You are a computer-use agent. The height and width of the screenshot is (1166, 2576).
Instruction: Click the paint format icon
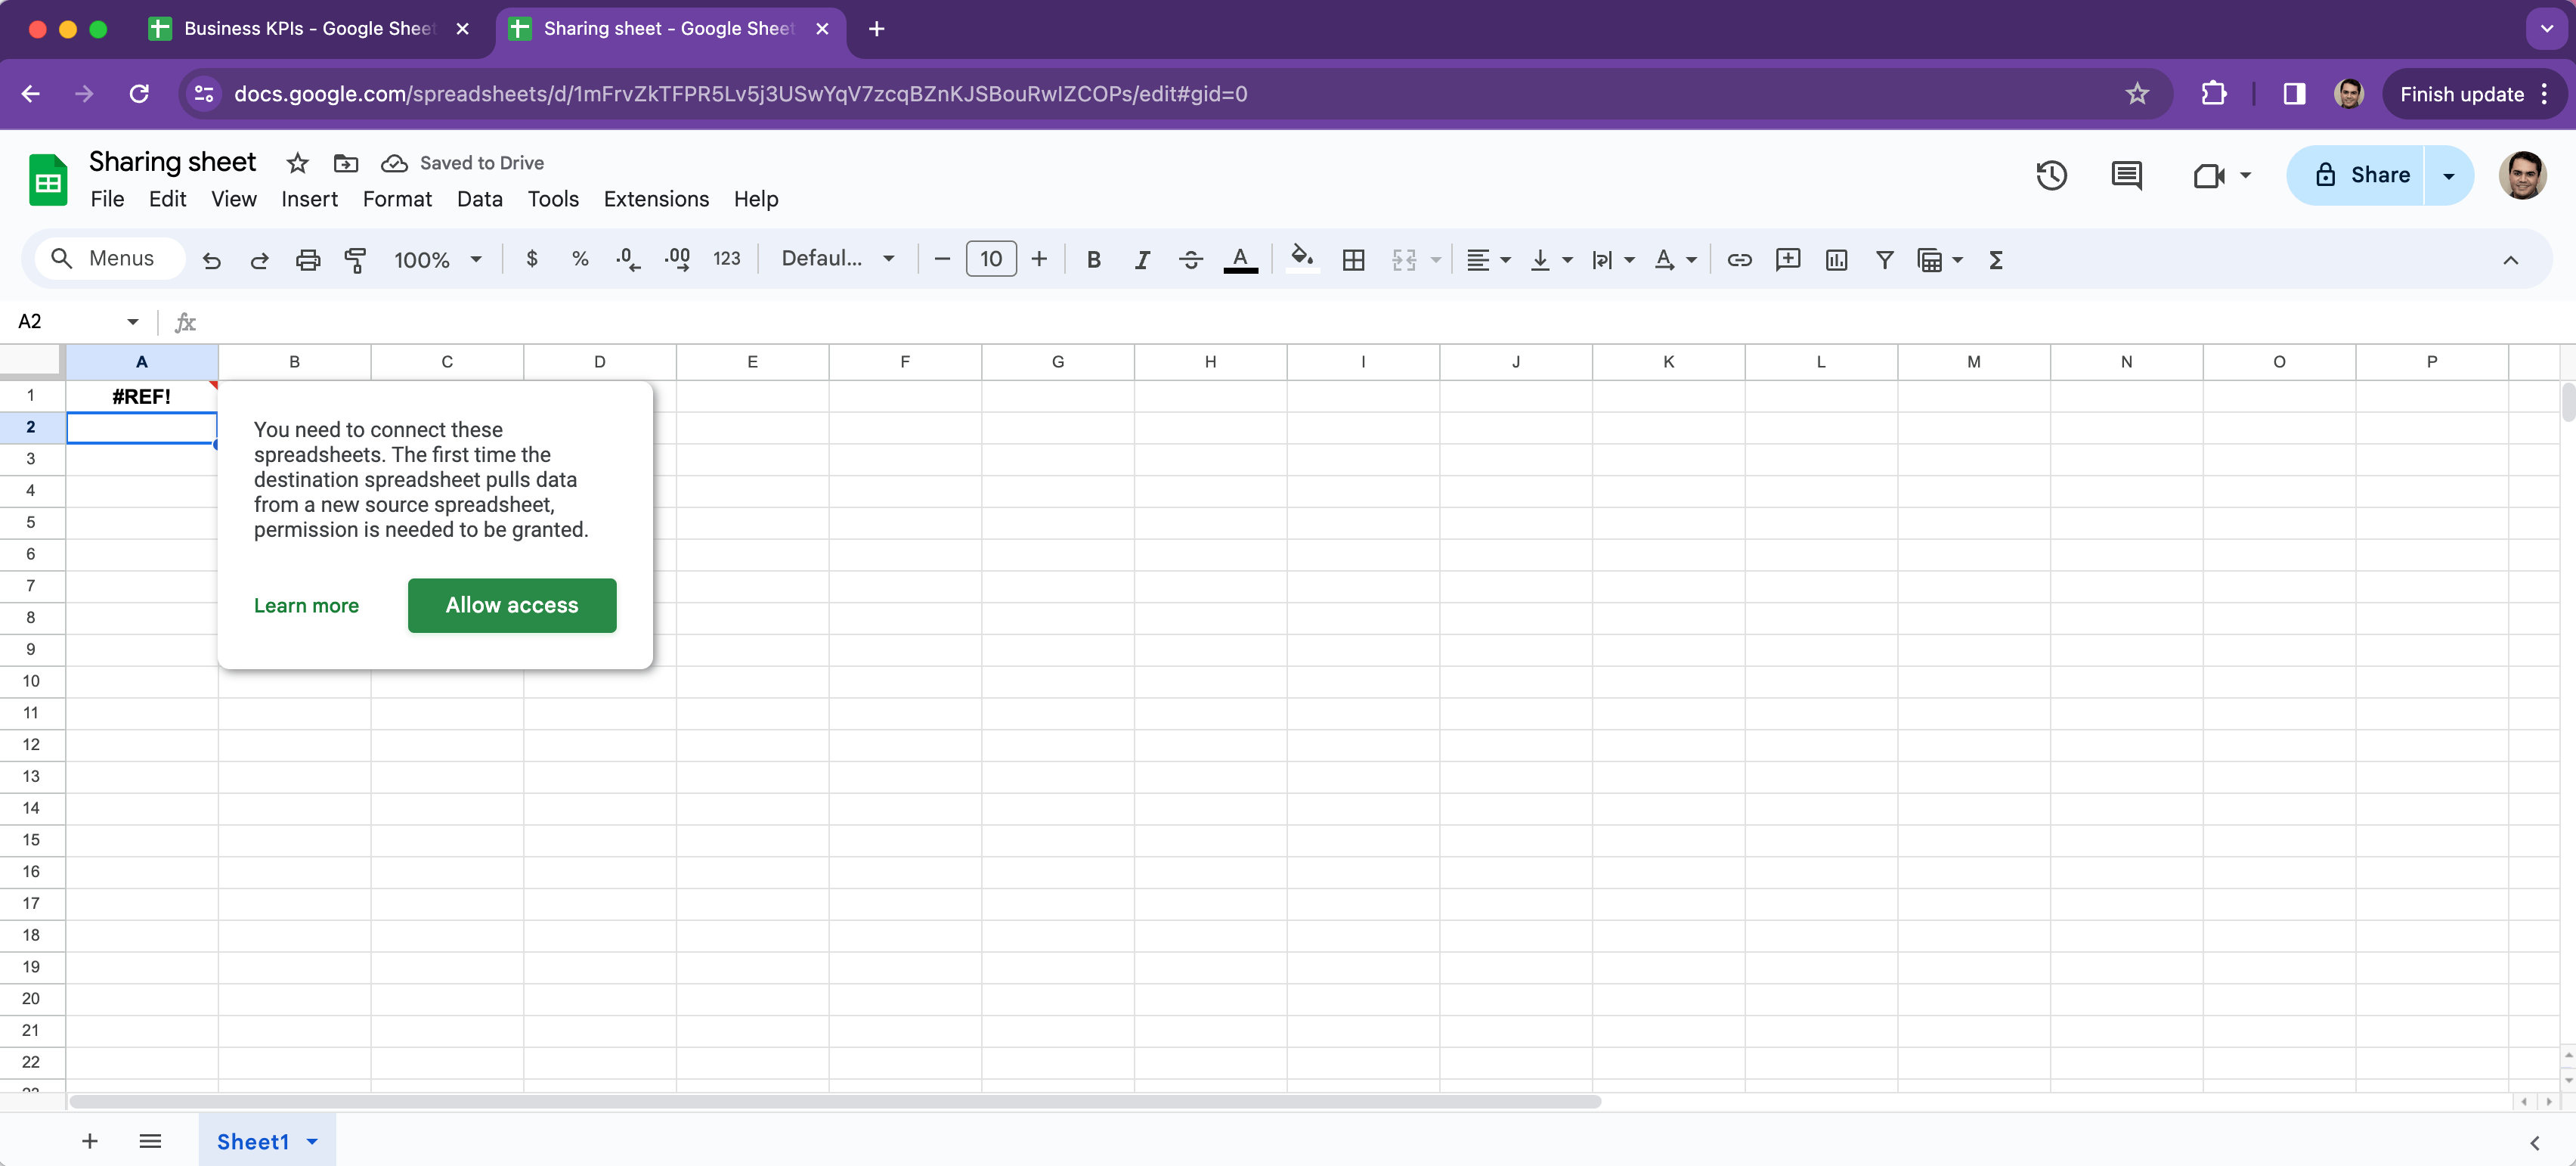355,260
